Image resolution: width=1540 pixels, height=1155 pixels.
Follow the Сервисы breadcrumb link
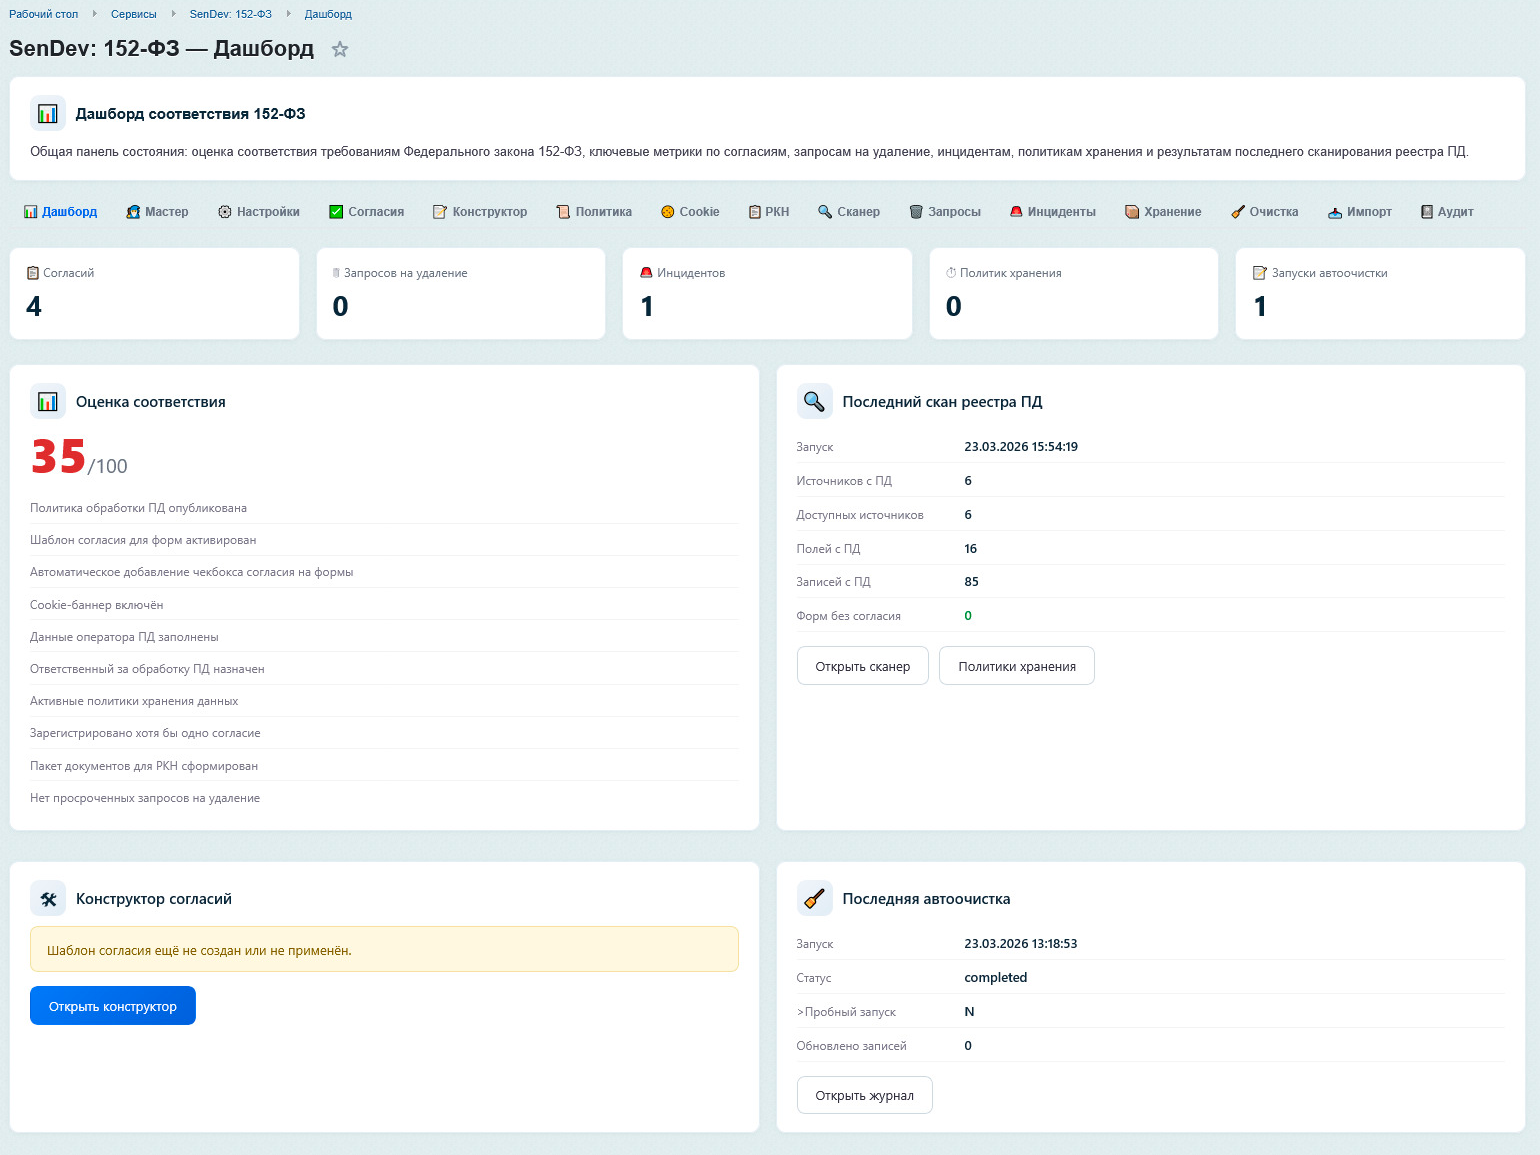pos(134,14)
